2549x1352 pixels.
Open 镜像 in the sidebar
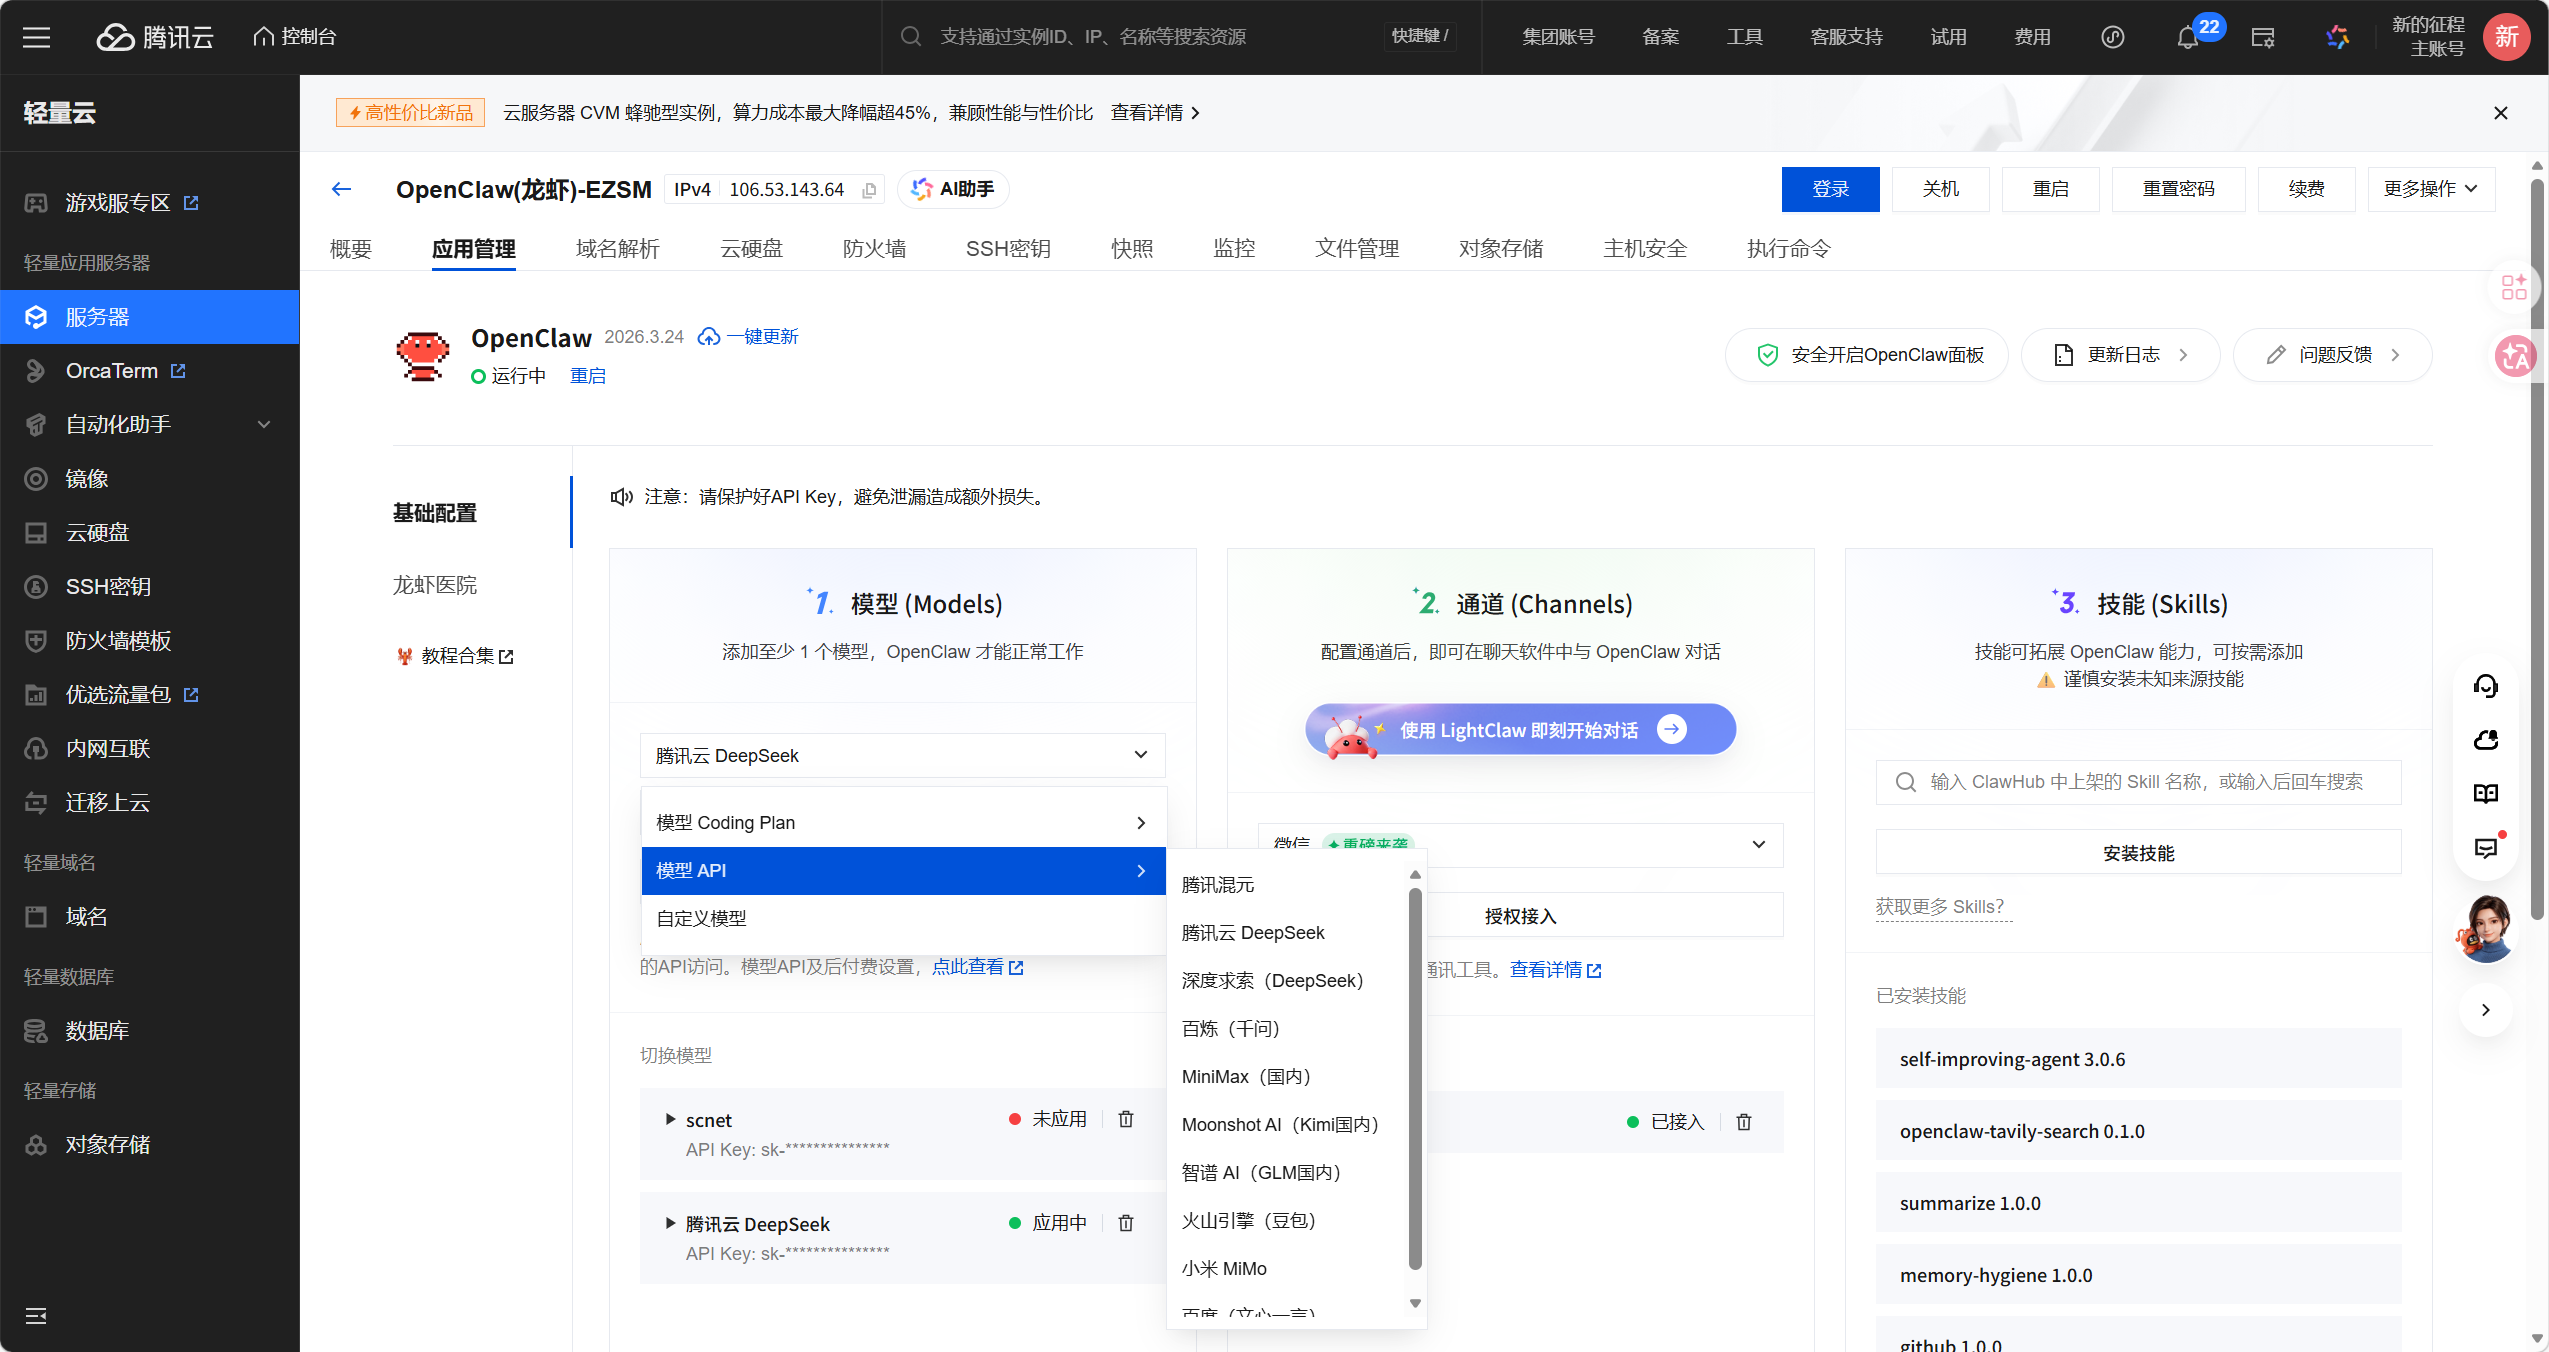pyautogui.click(x=86, y=479)
